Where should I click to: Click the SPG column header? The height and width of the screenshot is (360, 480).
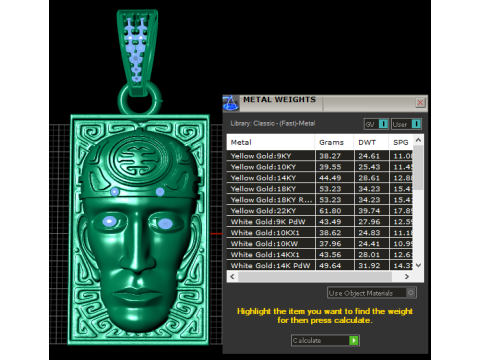tap(401, 142)
